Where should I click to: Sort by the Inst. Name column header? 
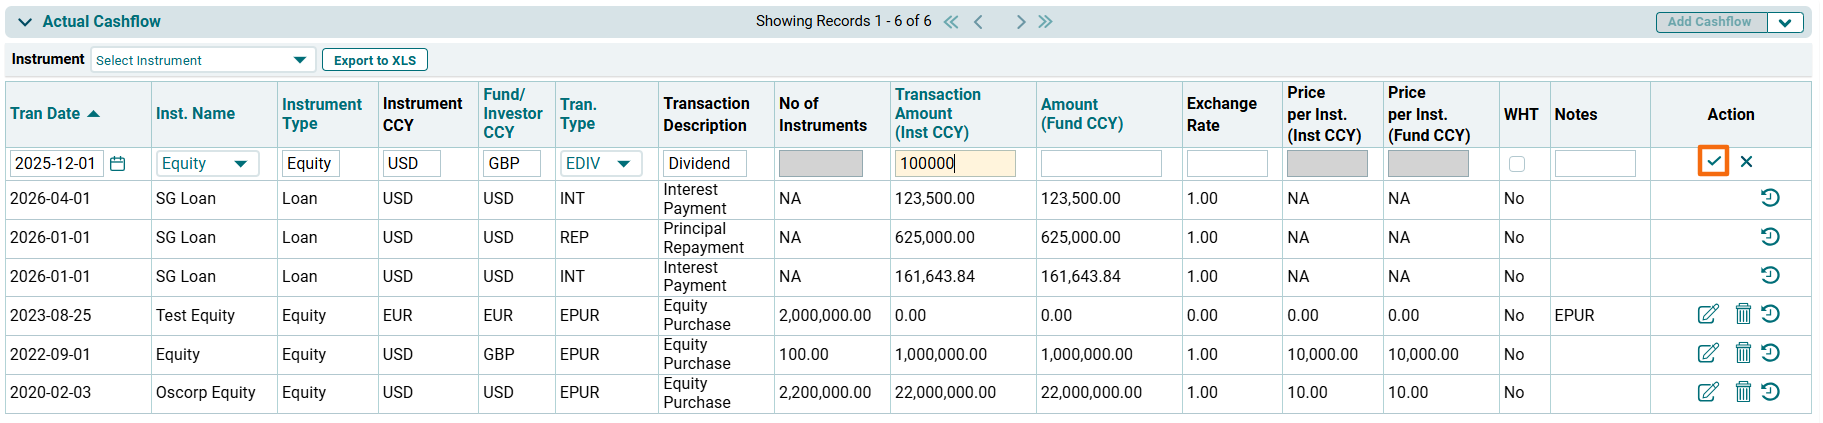pos(195,114)
